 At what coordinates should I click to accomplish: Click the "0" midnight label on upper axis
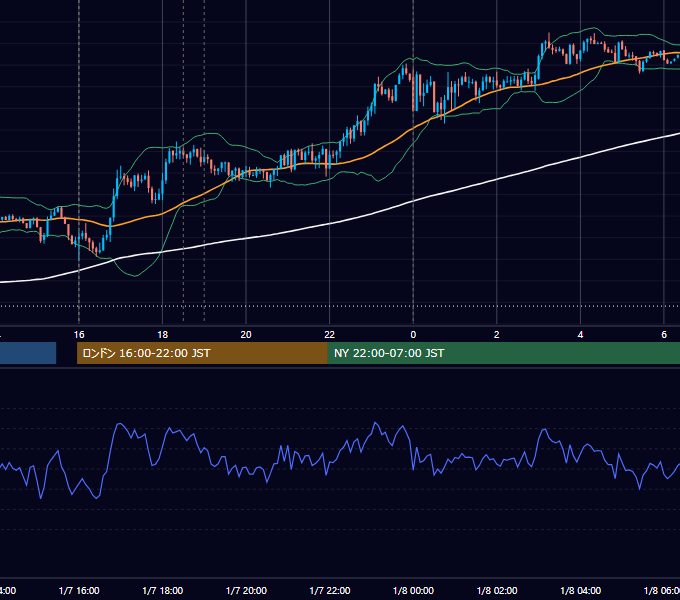413,335
